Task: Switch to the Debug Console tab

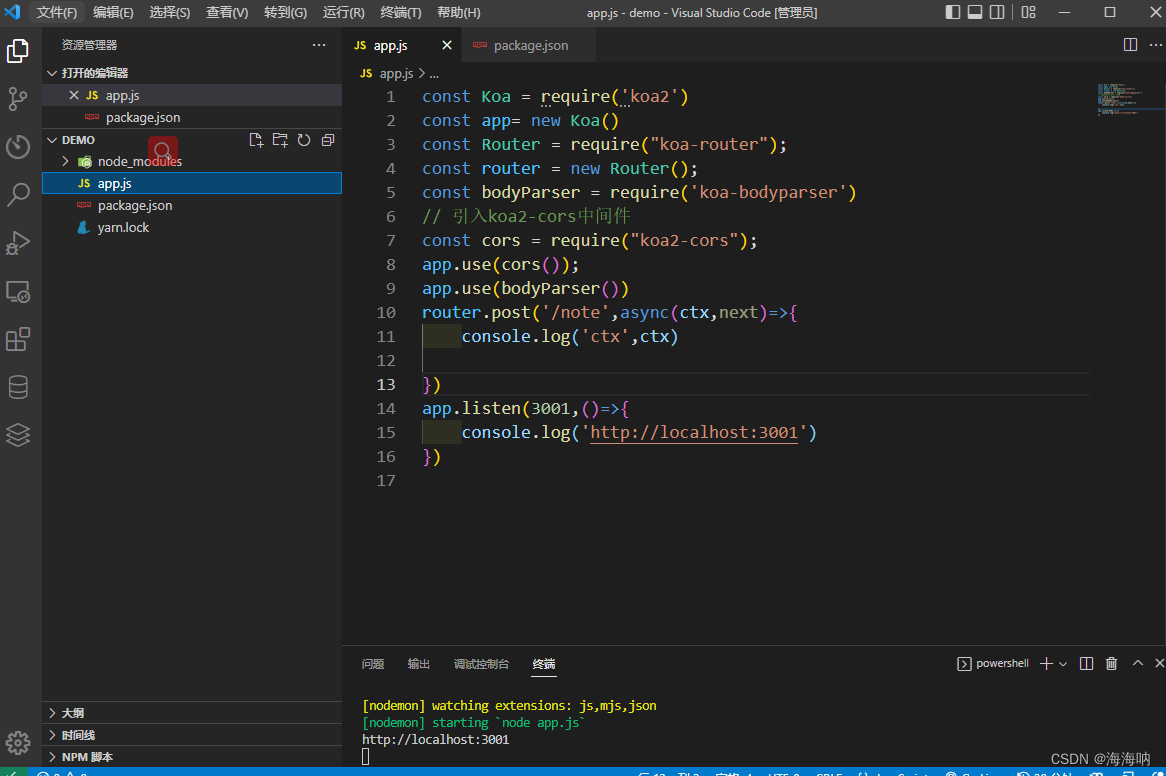Action: (481, 664)
